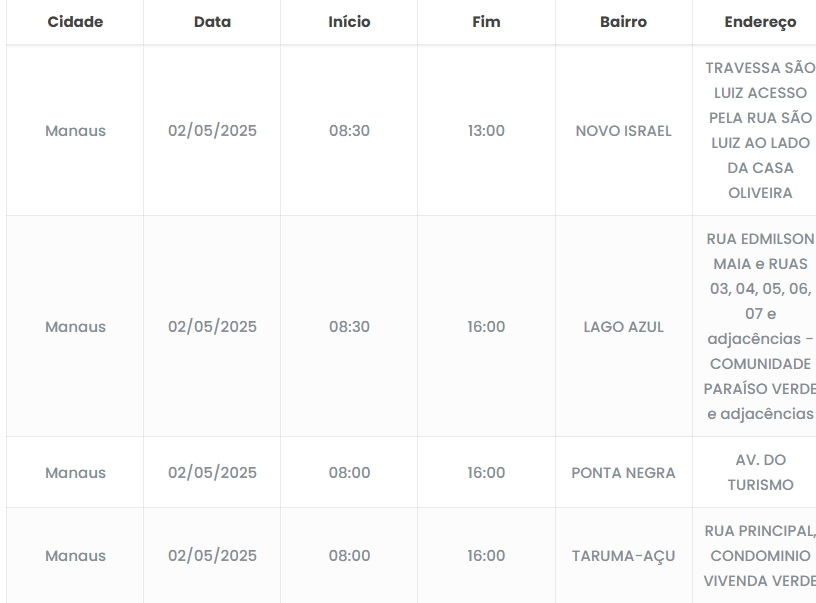Click the PONTA NEGRA bairro cell
The height and width of the screenshot is (603, 816).
tap(623, 473)
